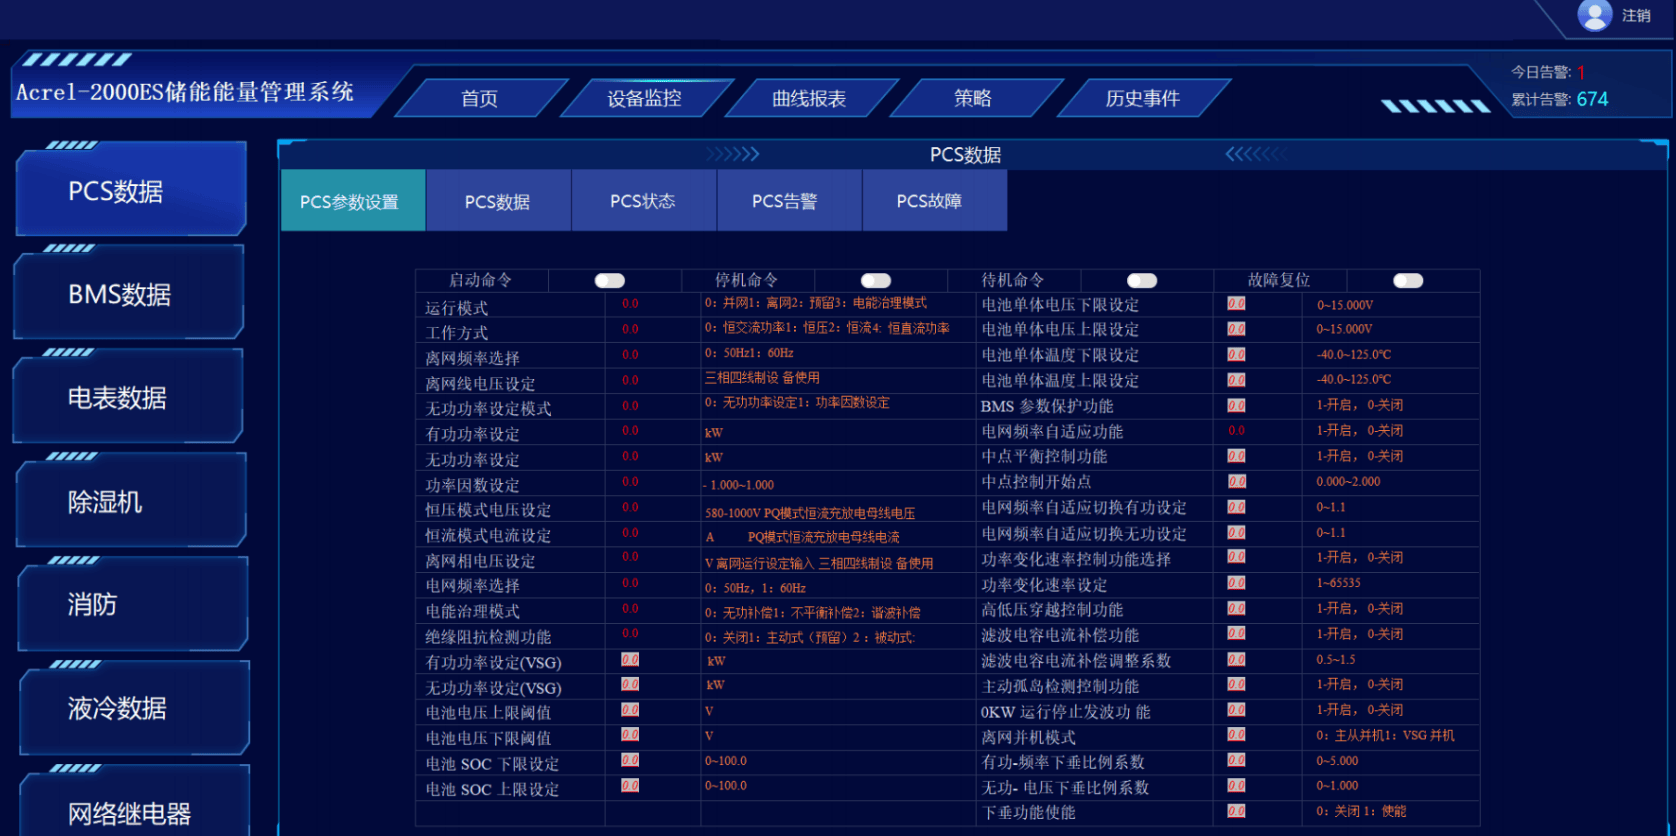Switch to PCS故障 sub-tab
The image size is (1676, 836).
934,201
